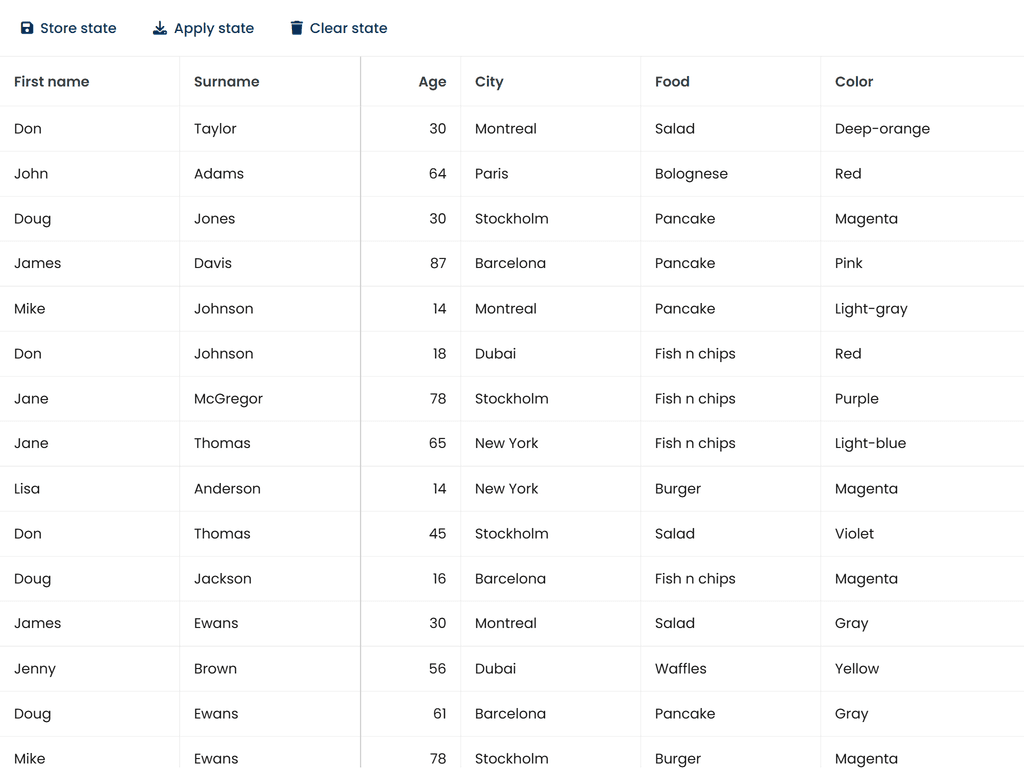Click the Paris city cell

pos(491,174)
